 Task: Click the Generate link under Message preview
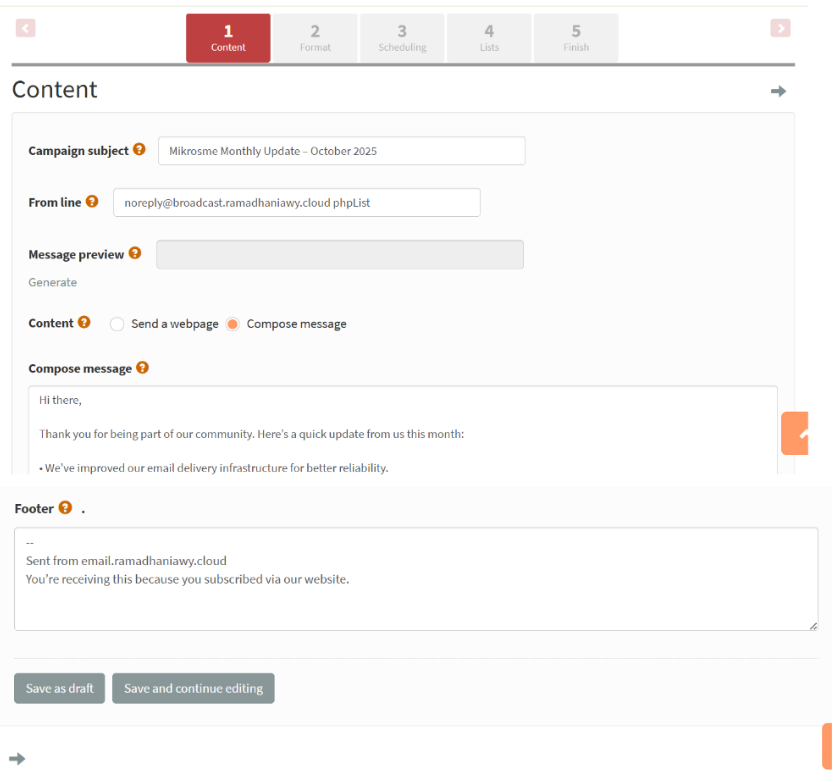pos(52,282)
